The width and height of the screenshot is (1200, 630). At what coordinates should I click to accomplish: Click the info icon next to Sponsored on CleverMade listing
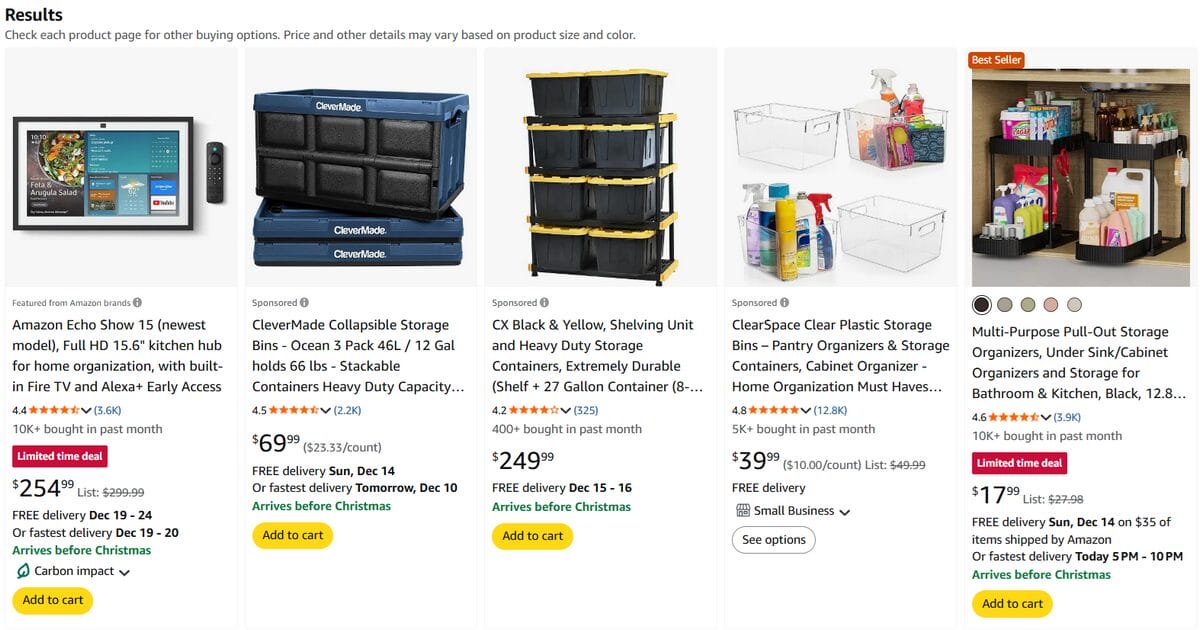[307, 302]
